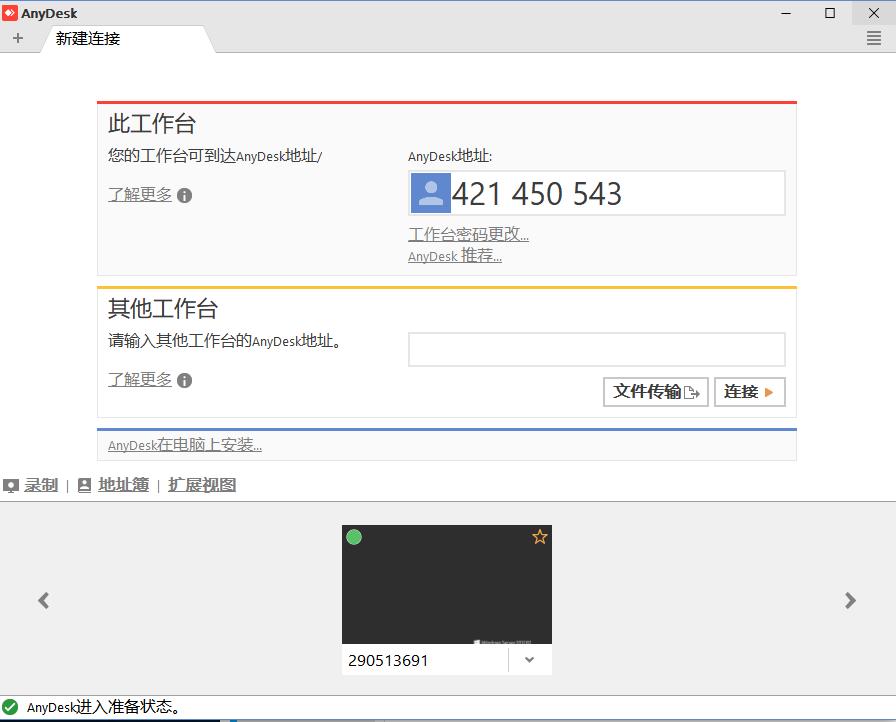896x722 pixels.
Task: Toggle favorite star on session 290513691
Action: [x=539, y=537]
